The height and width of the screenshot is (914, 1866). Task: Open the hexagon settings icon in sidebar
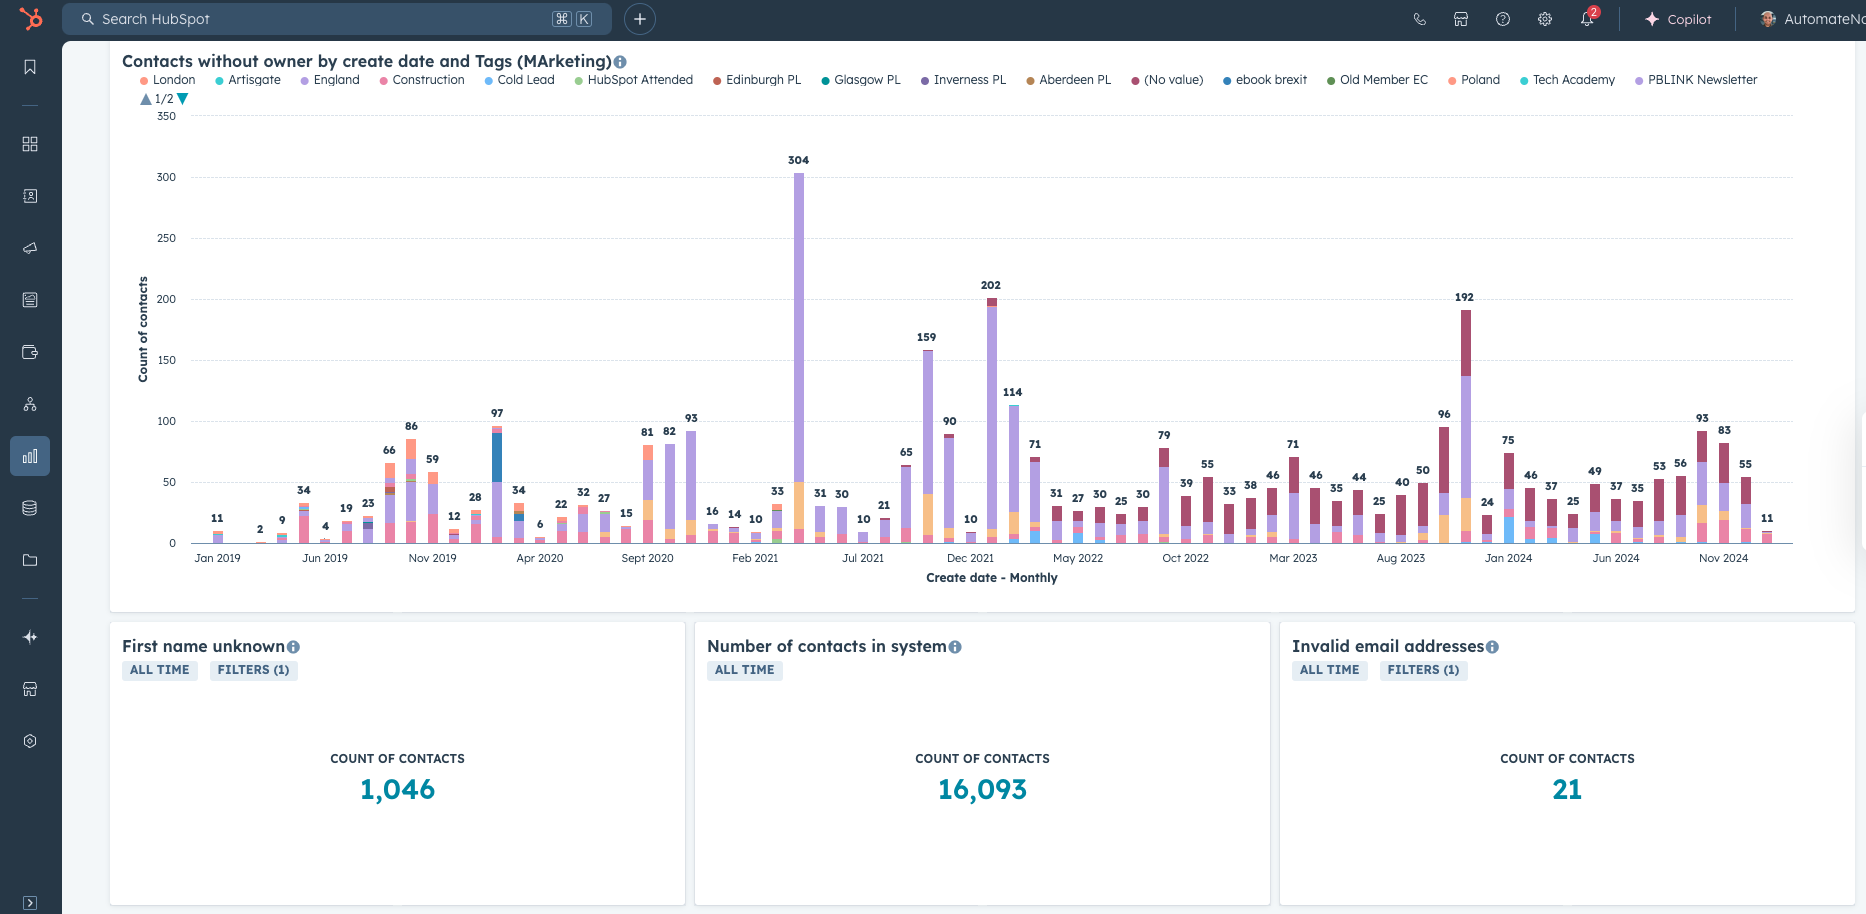(30, 741)
